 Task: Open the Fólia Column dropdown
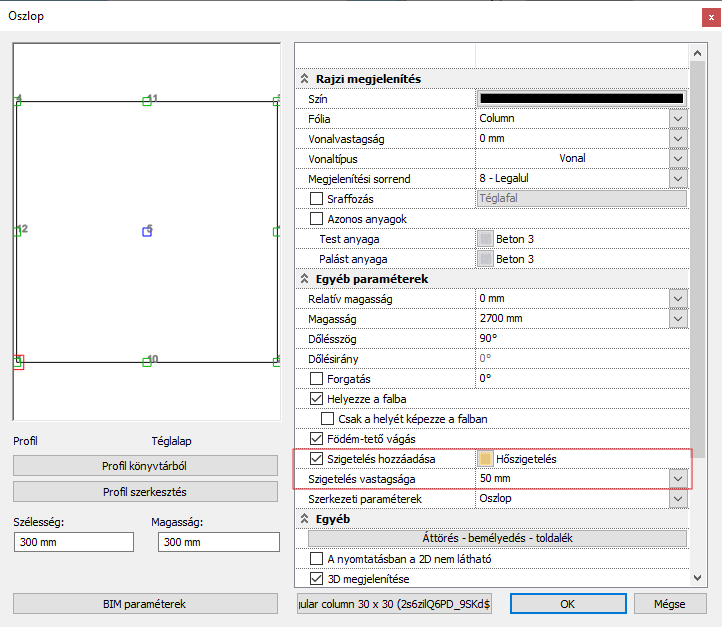678,119
